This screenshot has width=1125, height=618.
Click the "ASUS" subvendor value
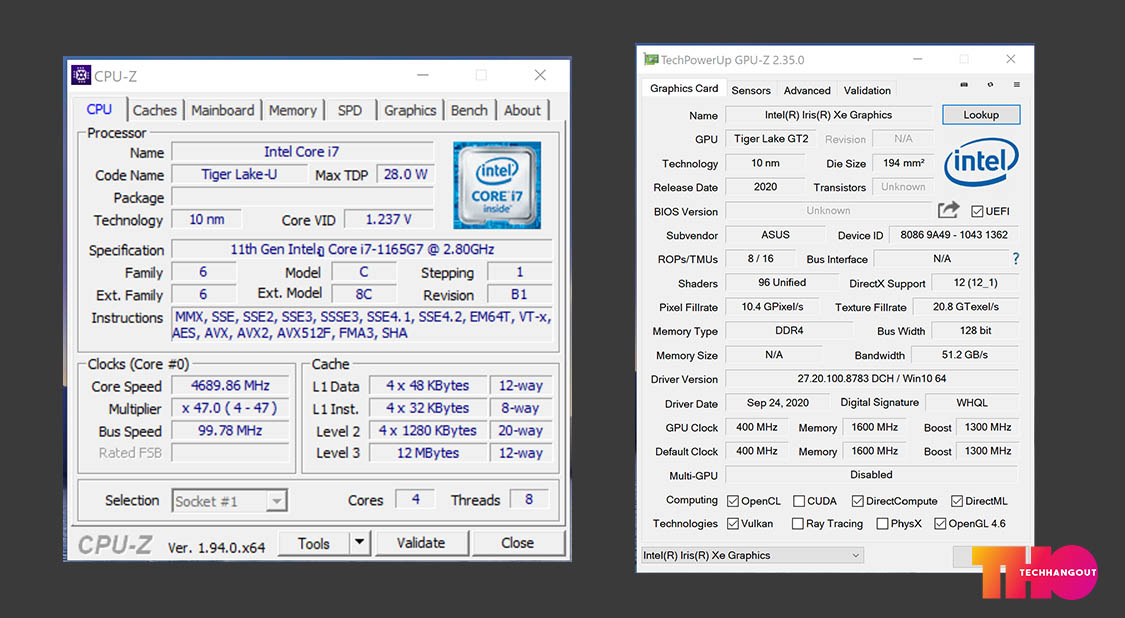776,235
